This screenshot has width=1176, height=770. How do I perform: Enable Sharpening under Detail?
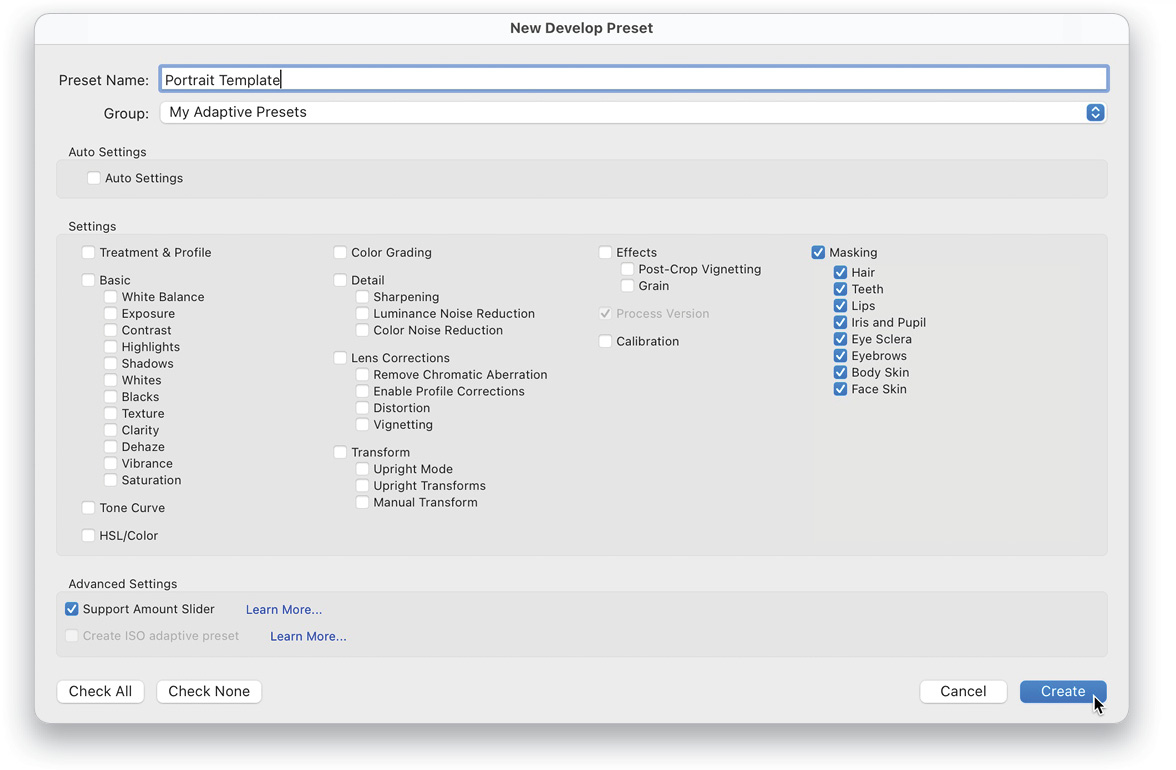coord(363,298)
